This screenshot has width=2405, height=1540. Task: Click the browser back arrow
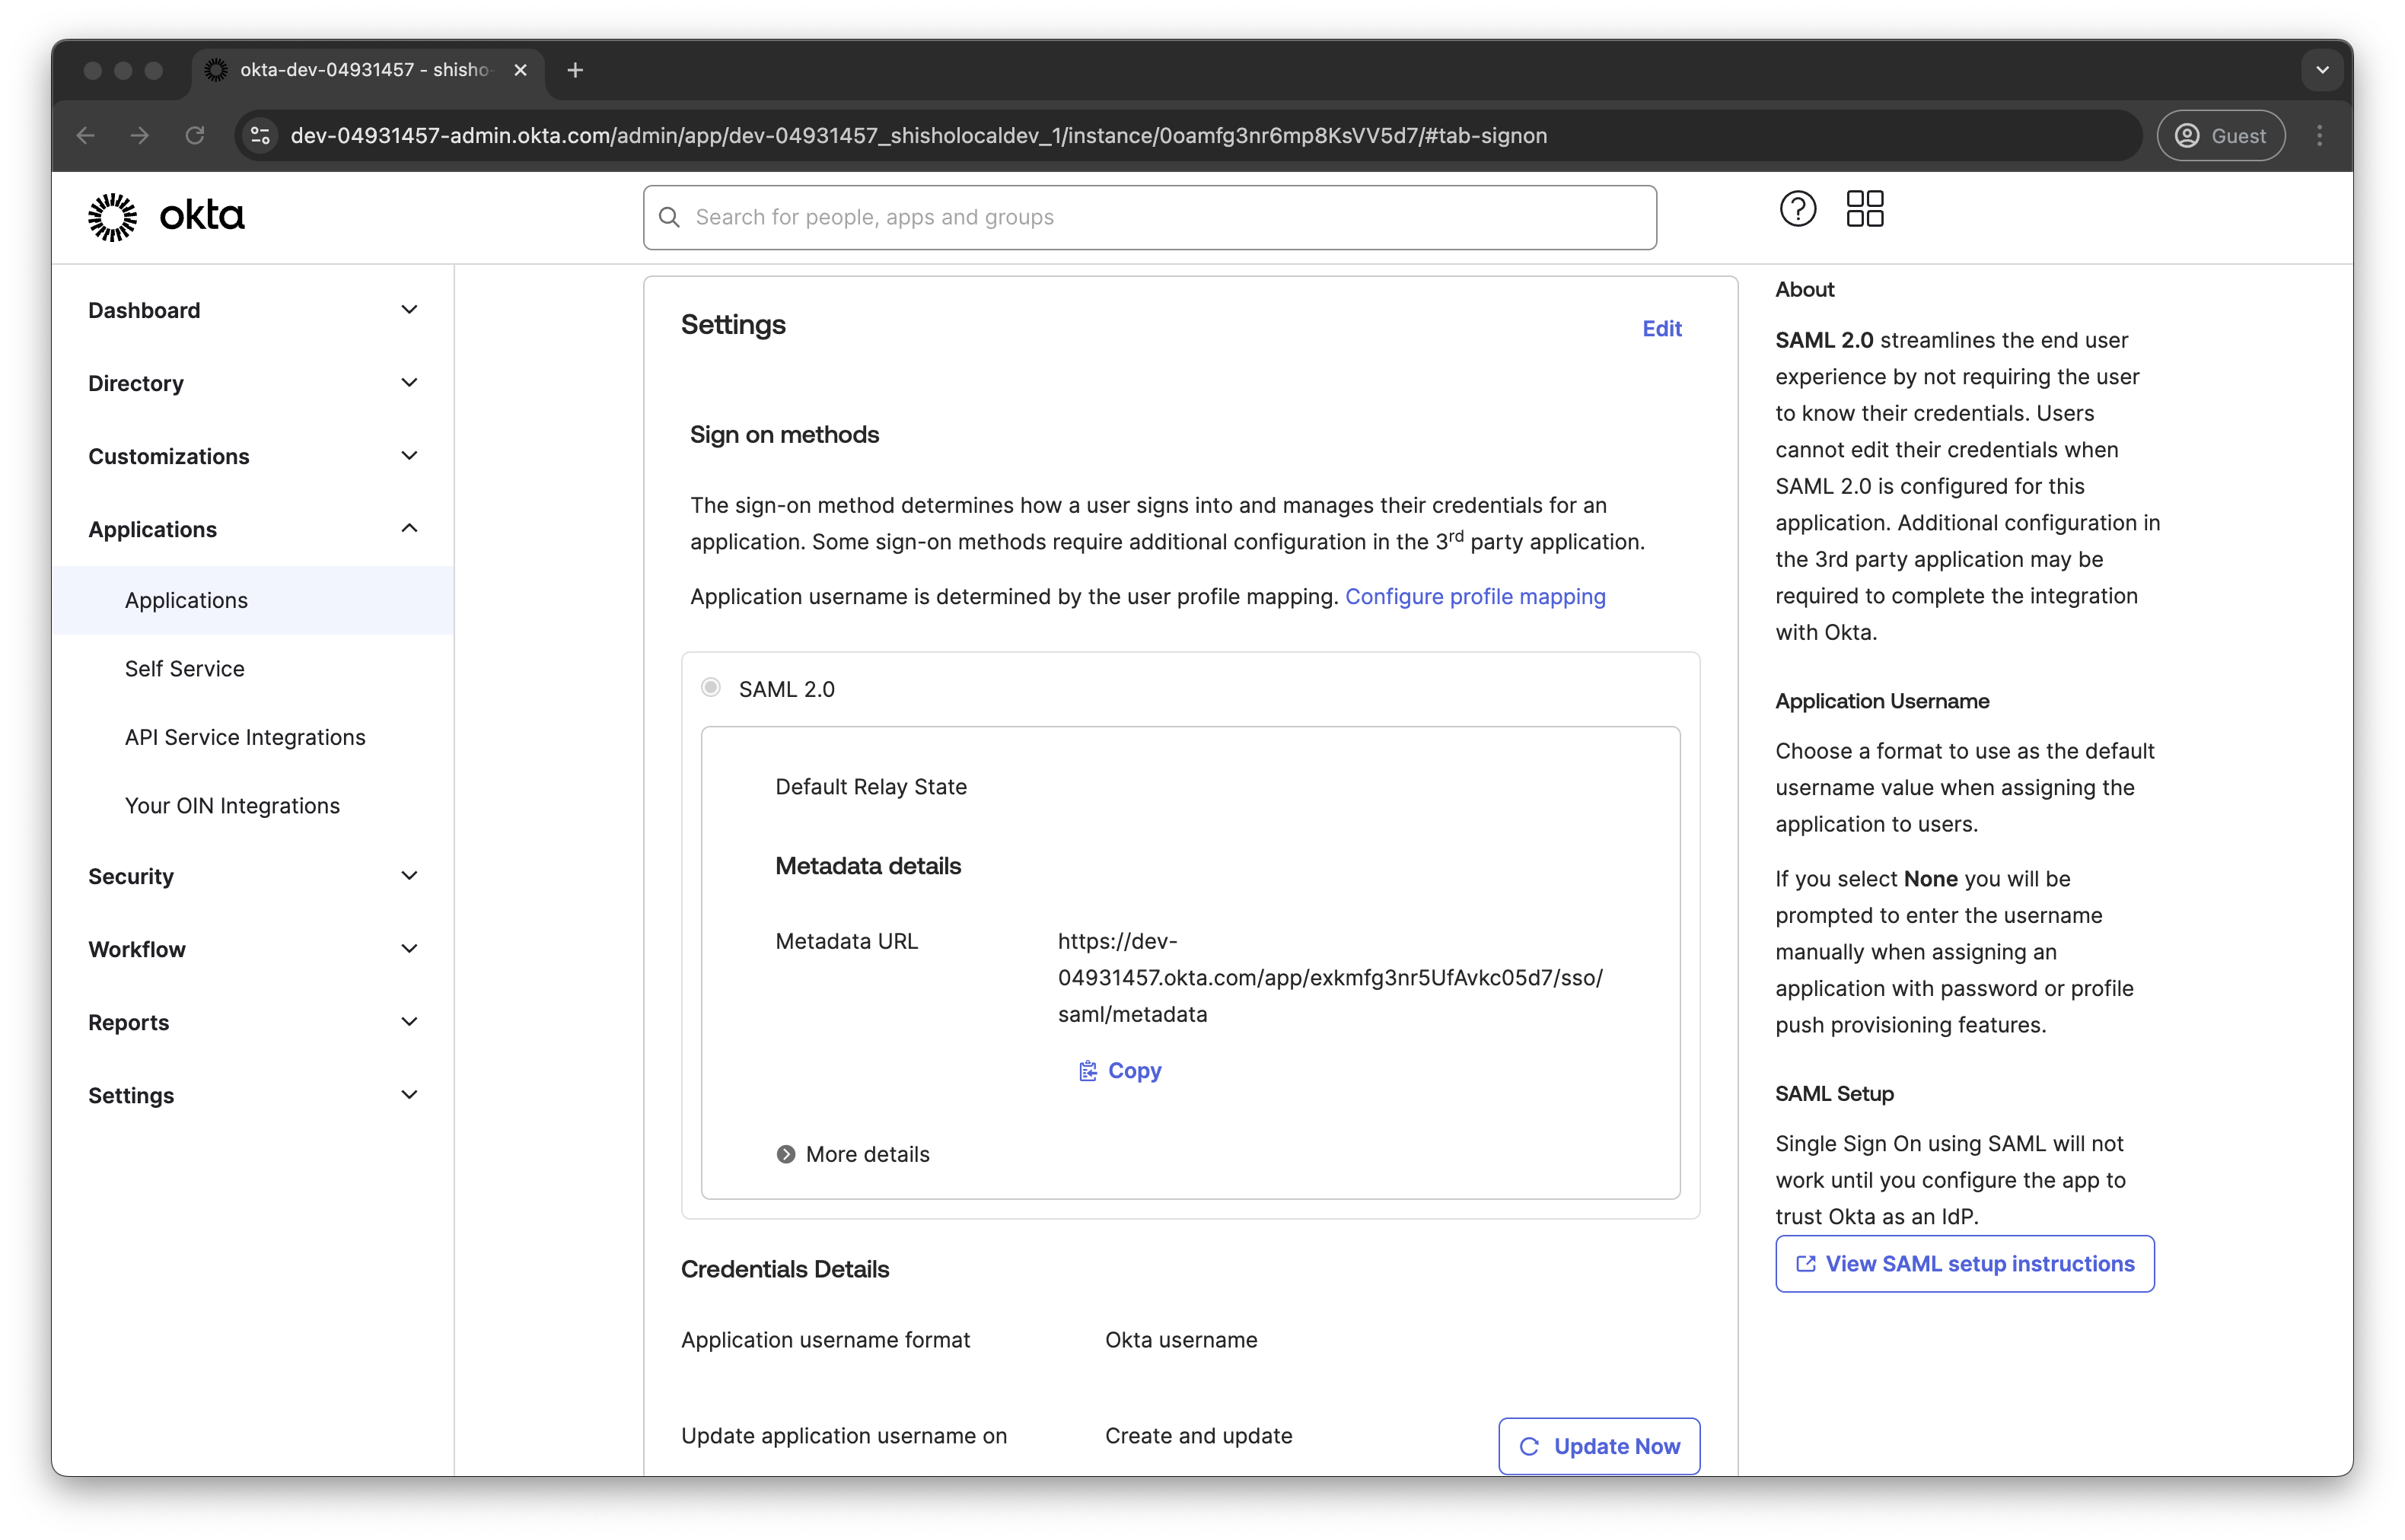86,135
